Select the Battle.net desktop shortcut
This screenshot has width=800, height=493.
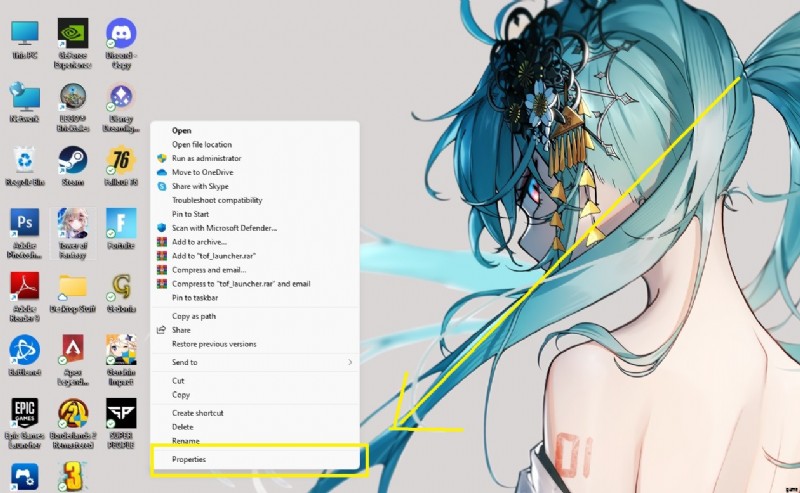pos(25,349)
